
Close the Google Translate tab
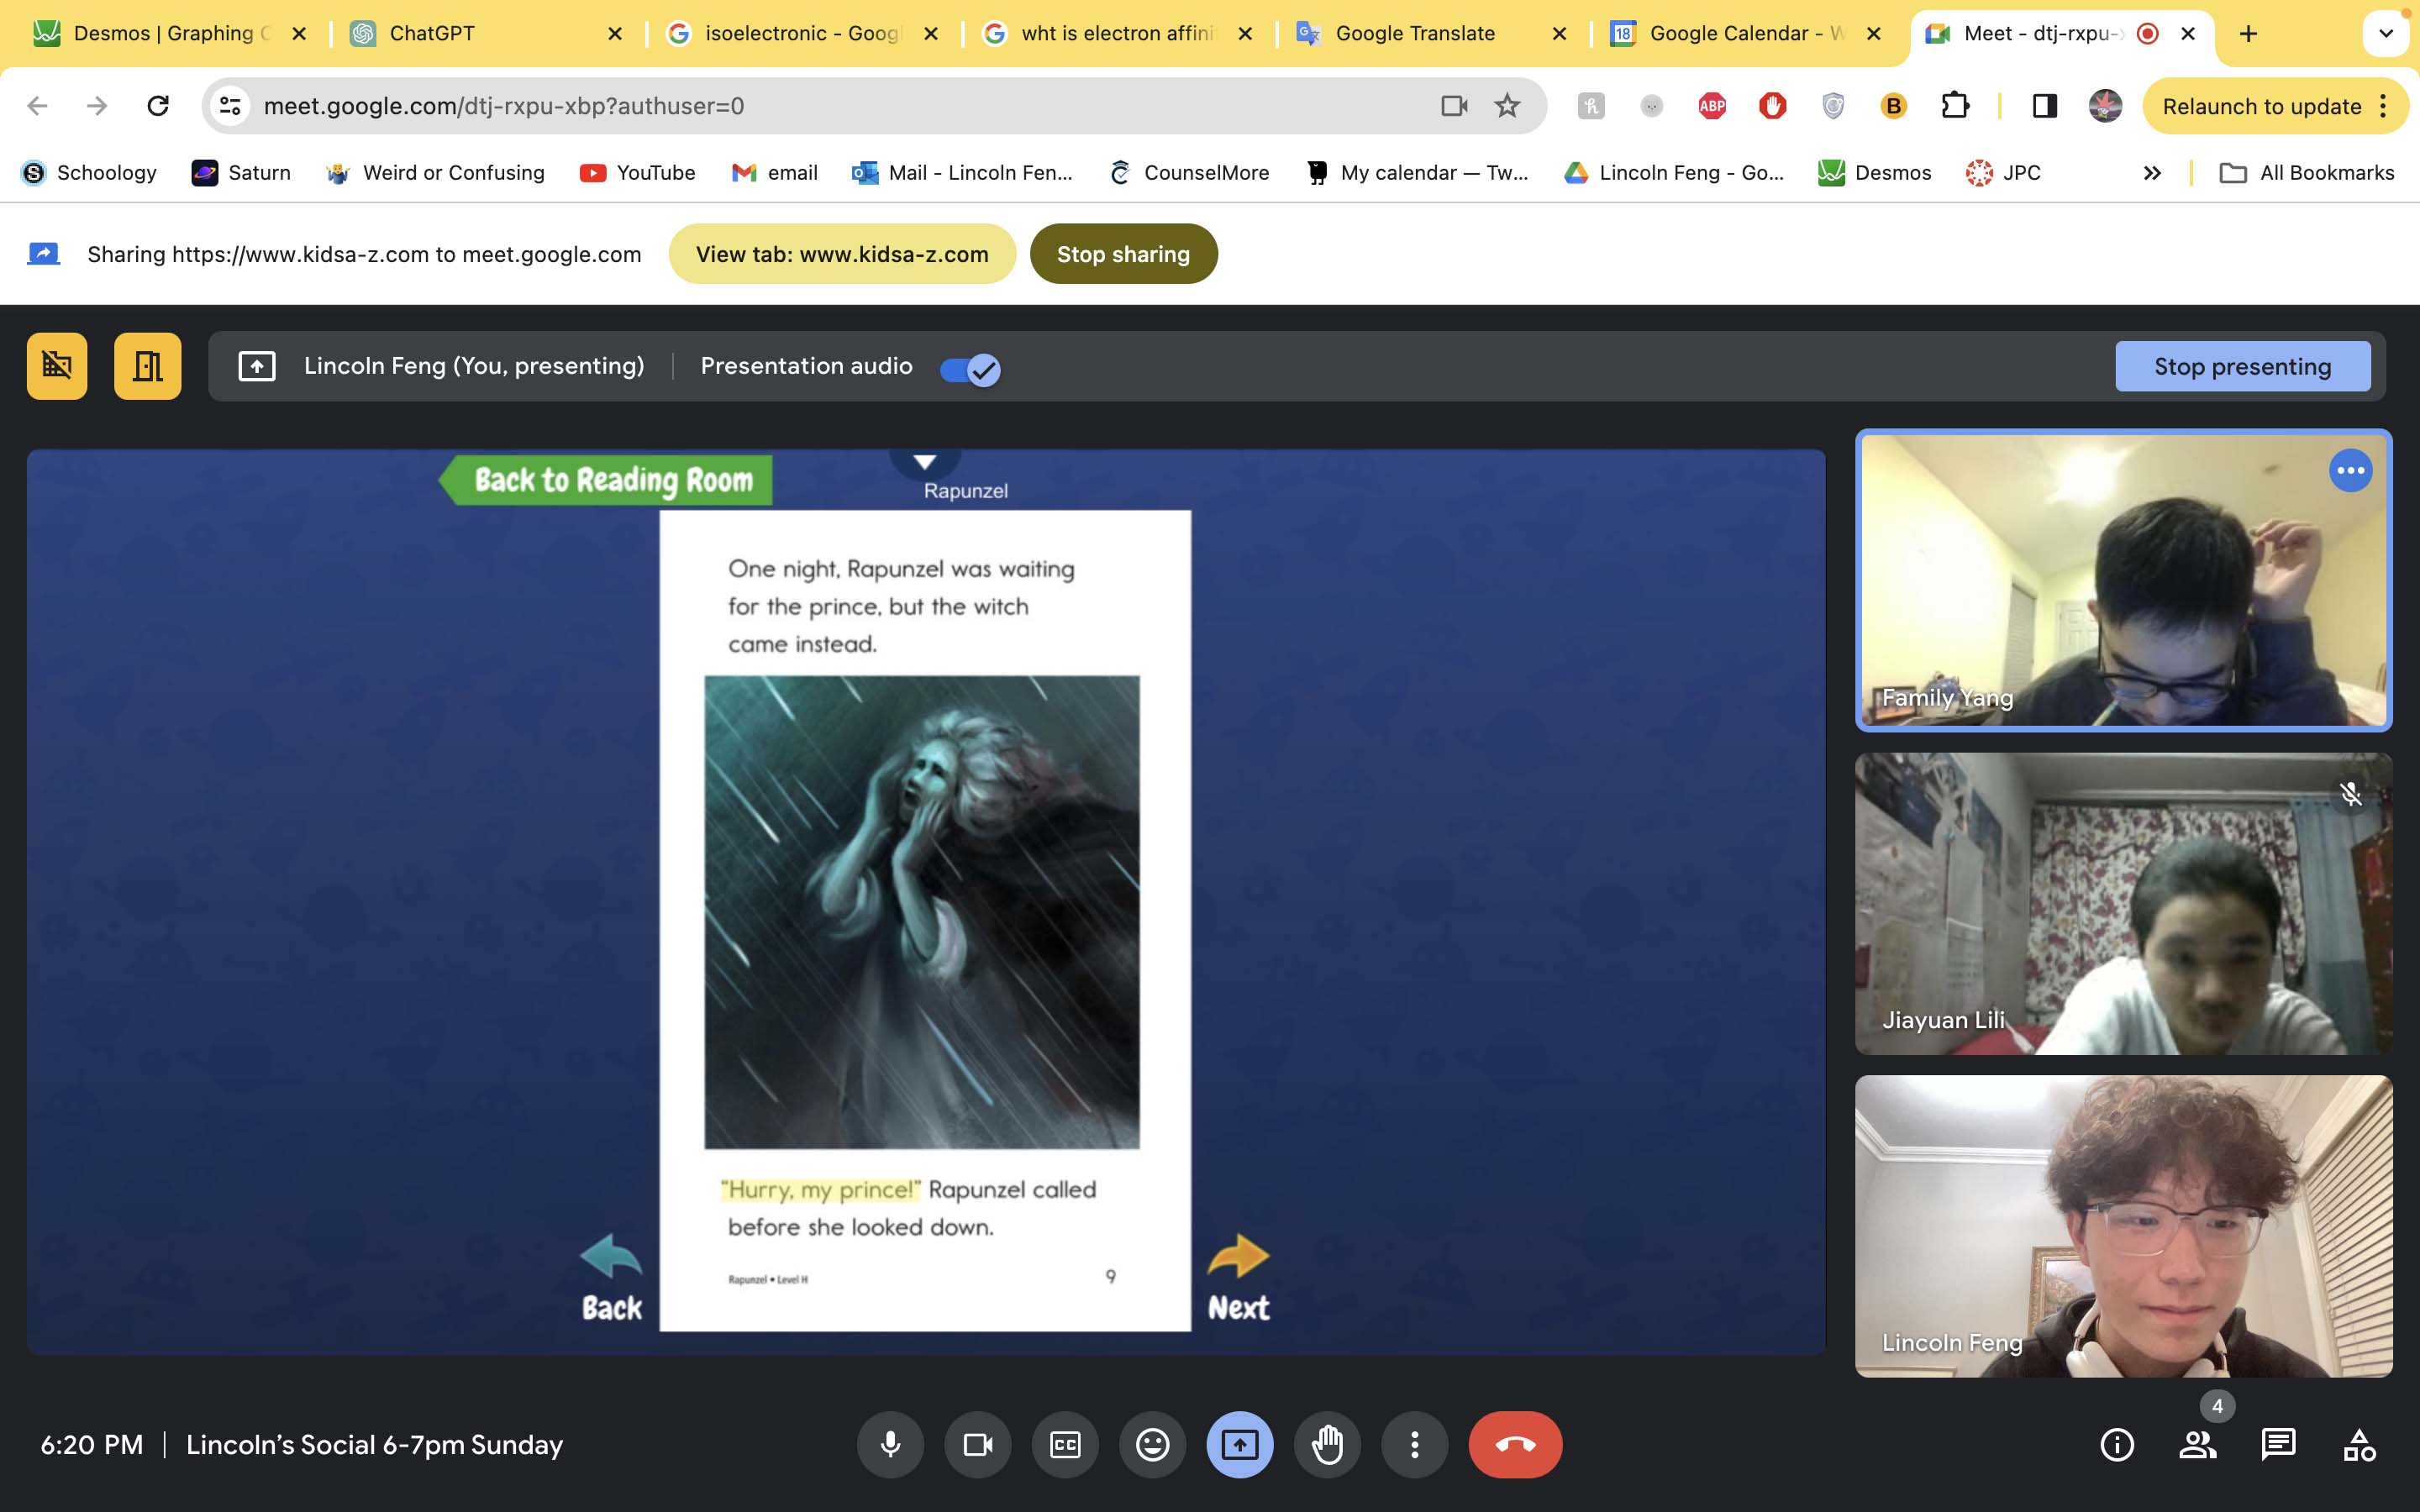pos(1559,33)
